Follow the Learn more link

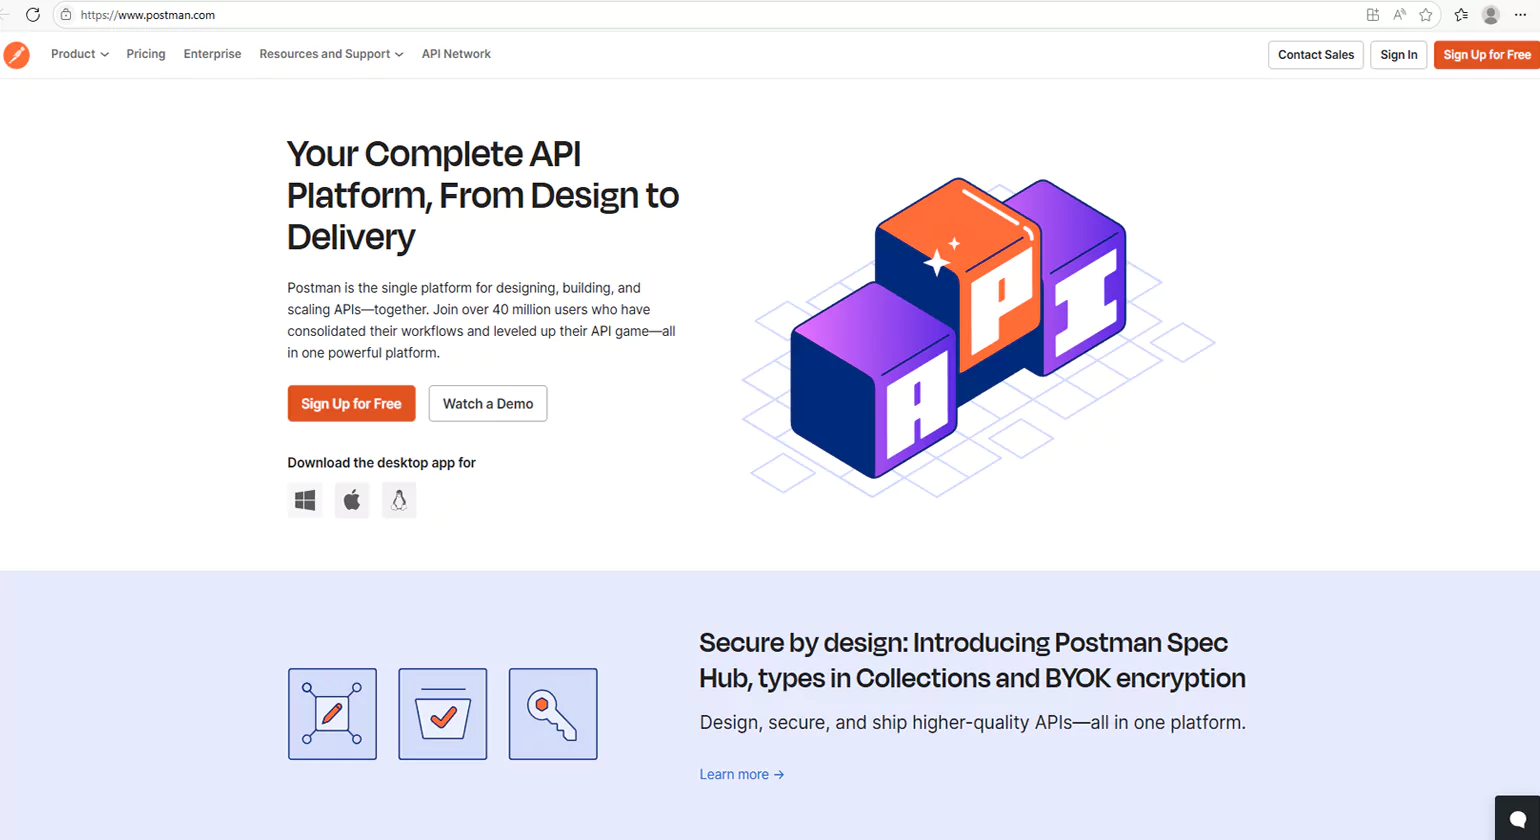coord(741,775)
